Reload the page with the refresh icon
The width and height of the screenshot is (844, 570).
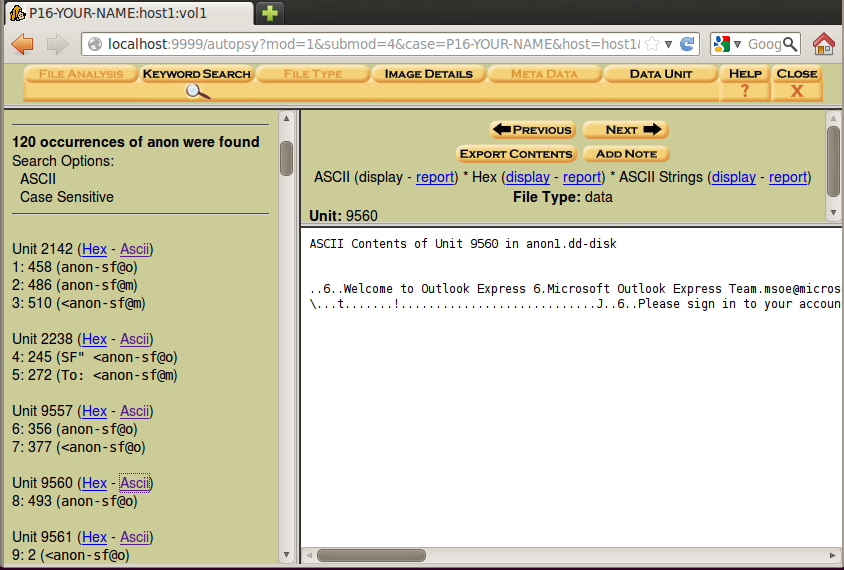coord(687,44)
